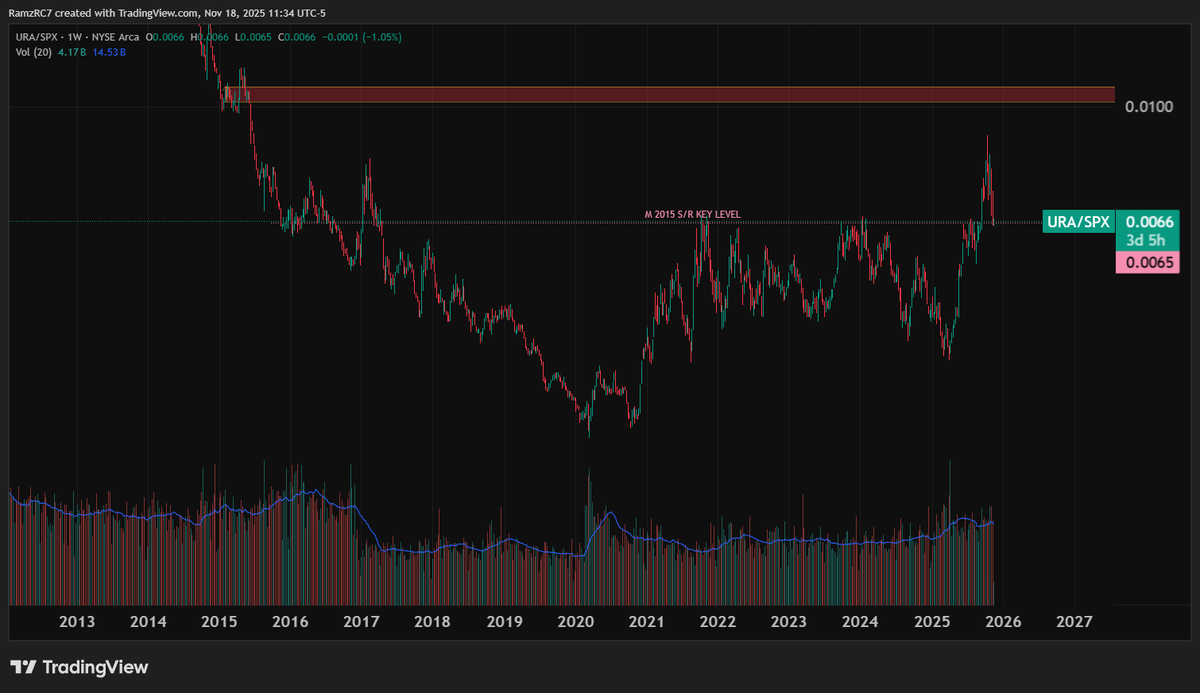Click the 2022 label on the time axis
Image resolution: width=1200 pixels, height=693 pixels.
717,621
